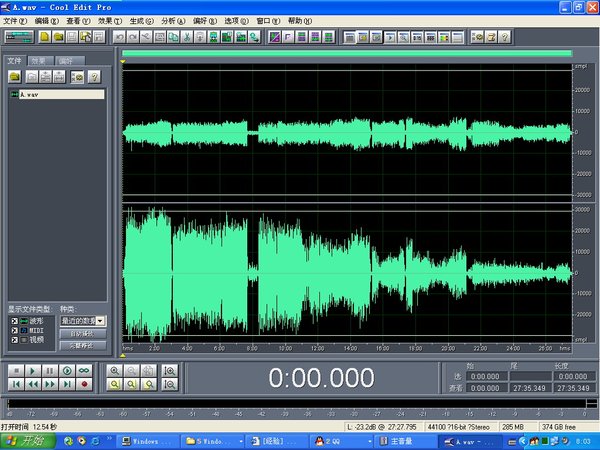Switch to the 效果 tab in left panel

click(39, 61)
